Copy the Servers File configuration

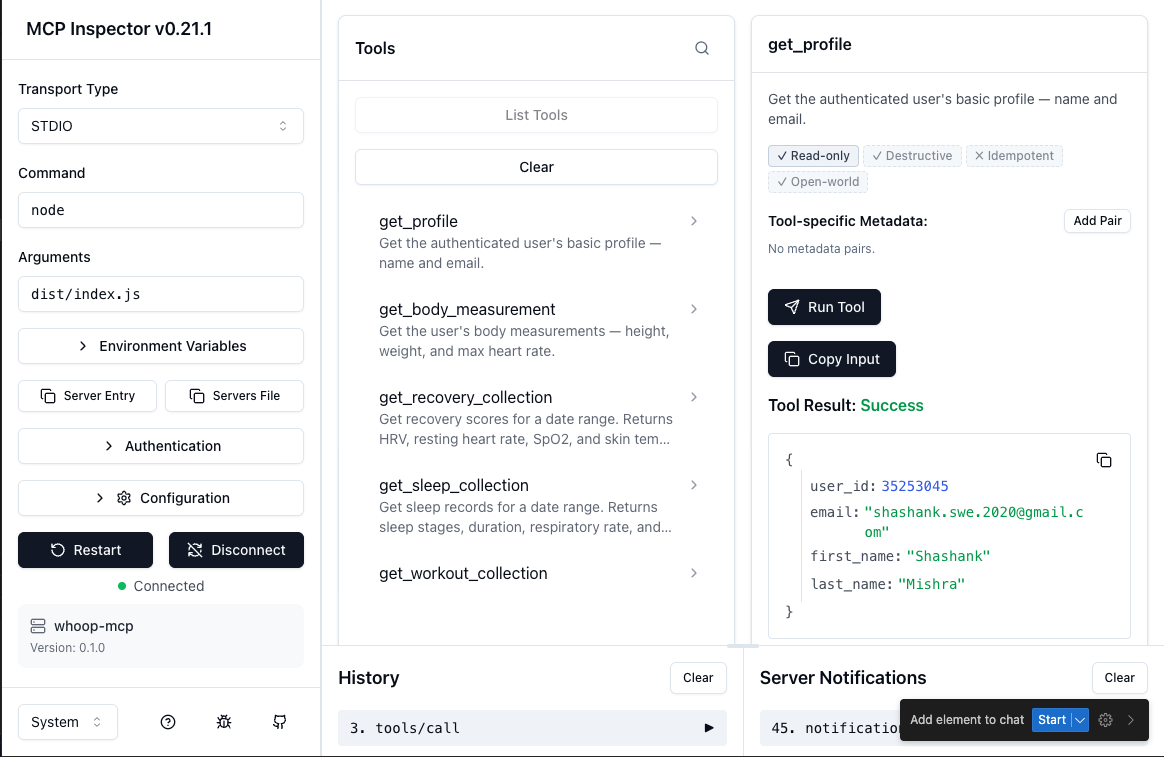tap(234, 396)
